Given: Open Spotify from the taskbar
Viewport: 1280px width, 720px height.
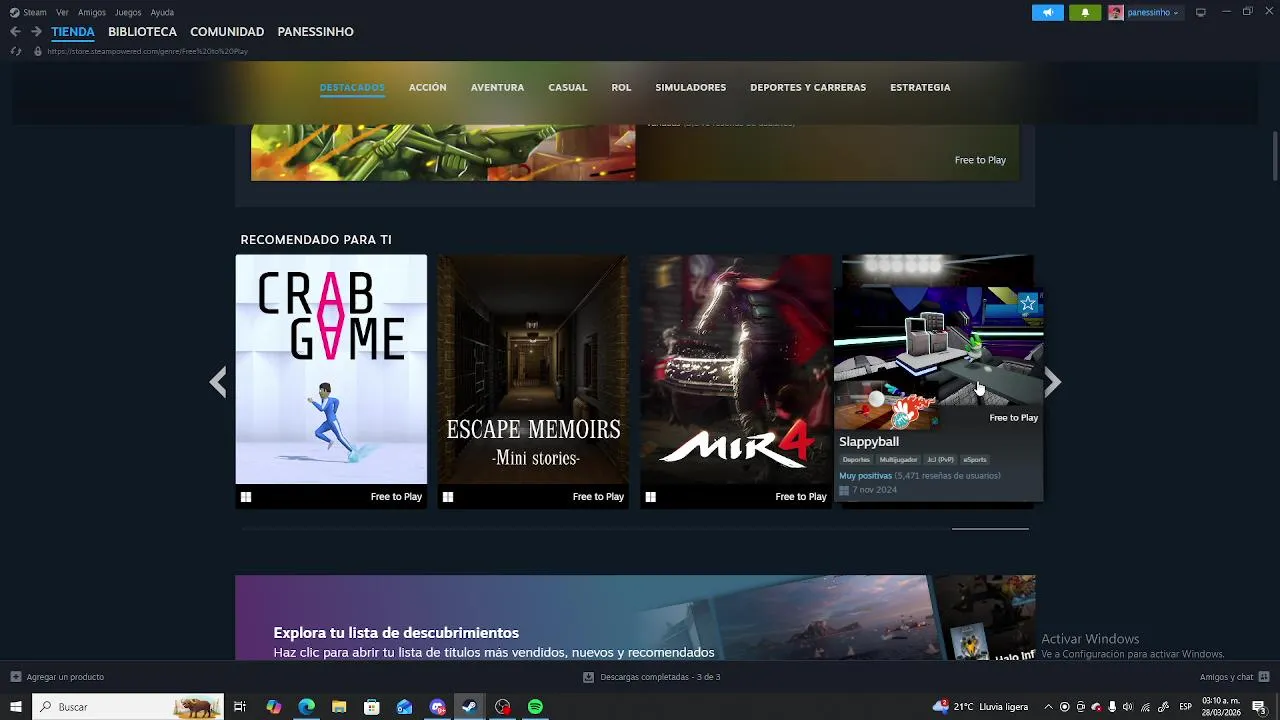Looking at the screenshot, I should pos(535,707).
